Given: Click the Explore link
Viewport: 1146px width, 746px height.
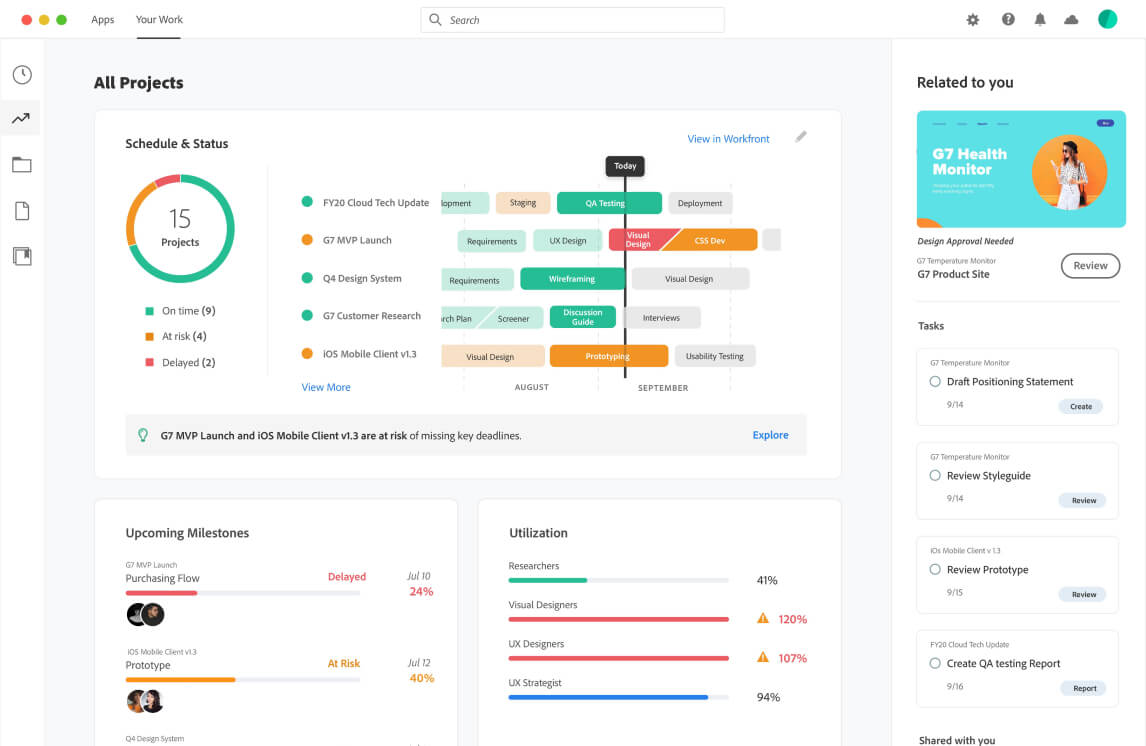Looking at the screenshot, I should tap(770, 435).
